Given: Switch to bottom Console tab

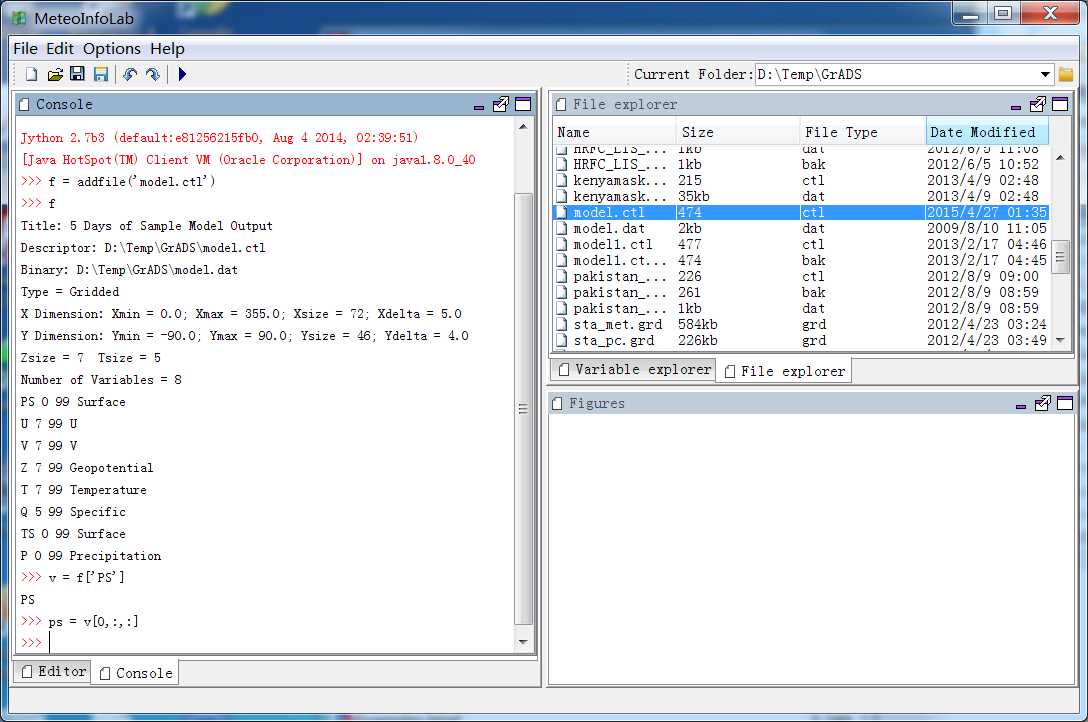Looking at the screenshot, I should point(136,673).
